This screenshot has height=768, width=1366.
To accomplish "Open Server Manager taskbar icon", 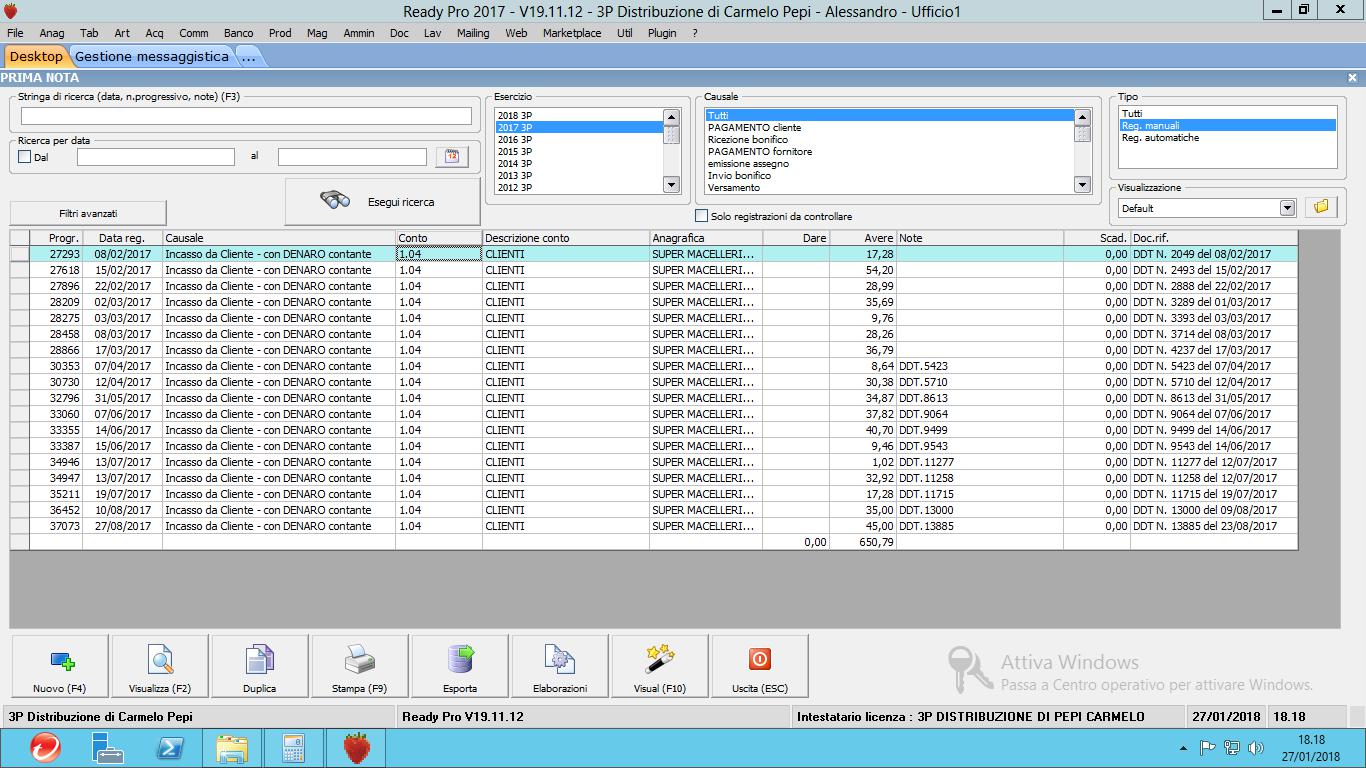I will click(107, 748).
